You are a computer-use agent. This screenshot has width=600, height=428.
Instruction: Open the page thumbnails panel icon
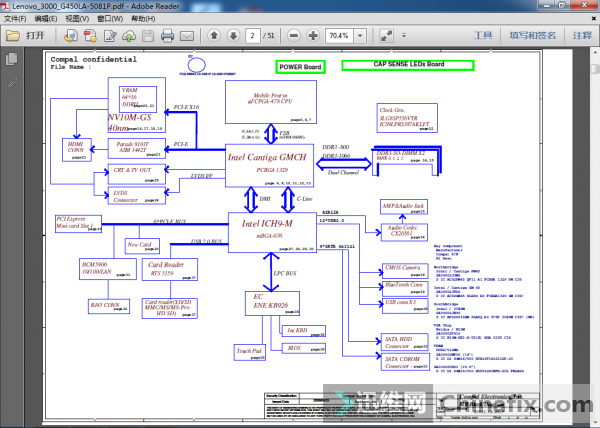[11, 59]
